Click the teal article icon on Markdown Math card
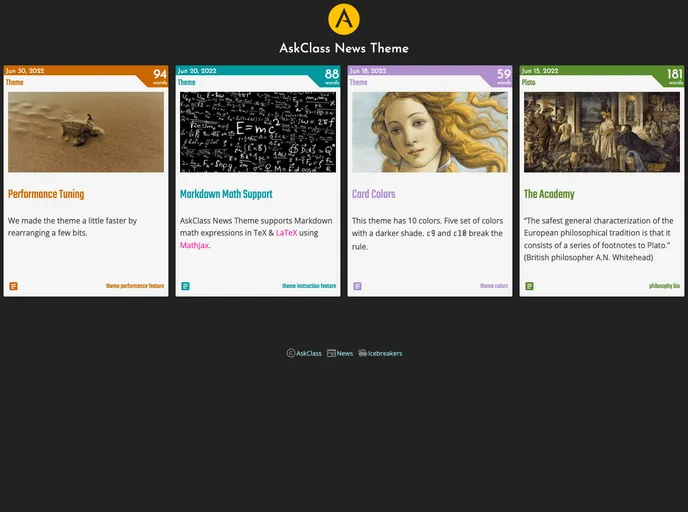 [185, 286]
